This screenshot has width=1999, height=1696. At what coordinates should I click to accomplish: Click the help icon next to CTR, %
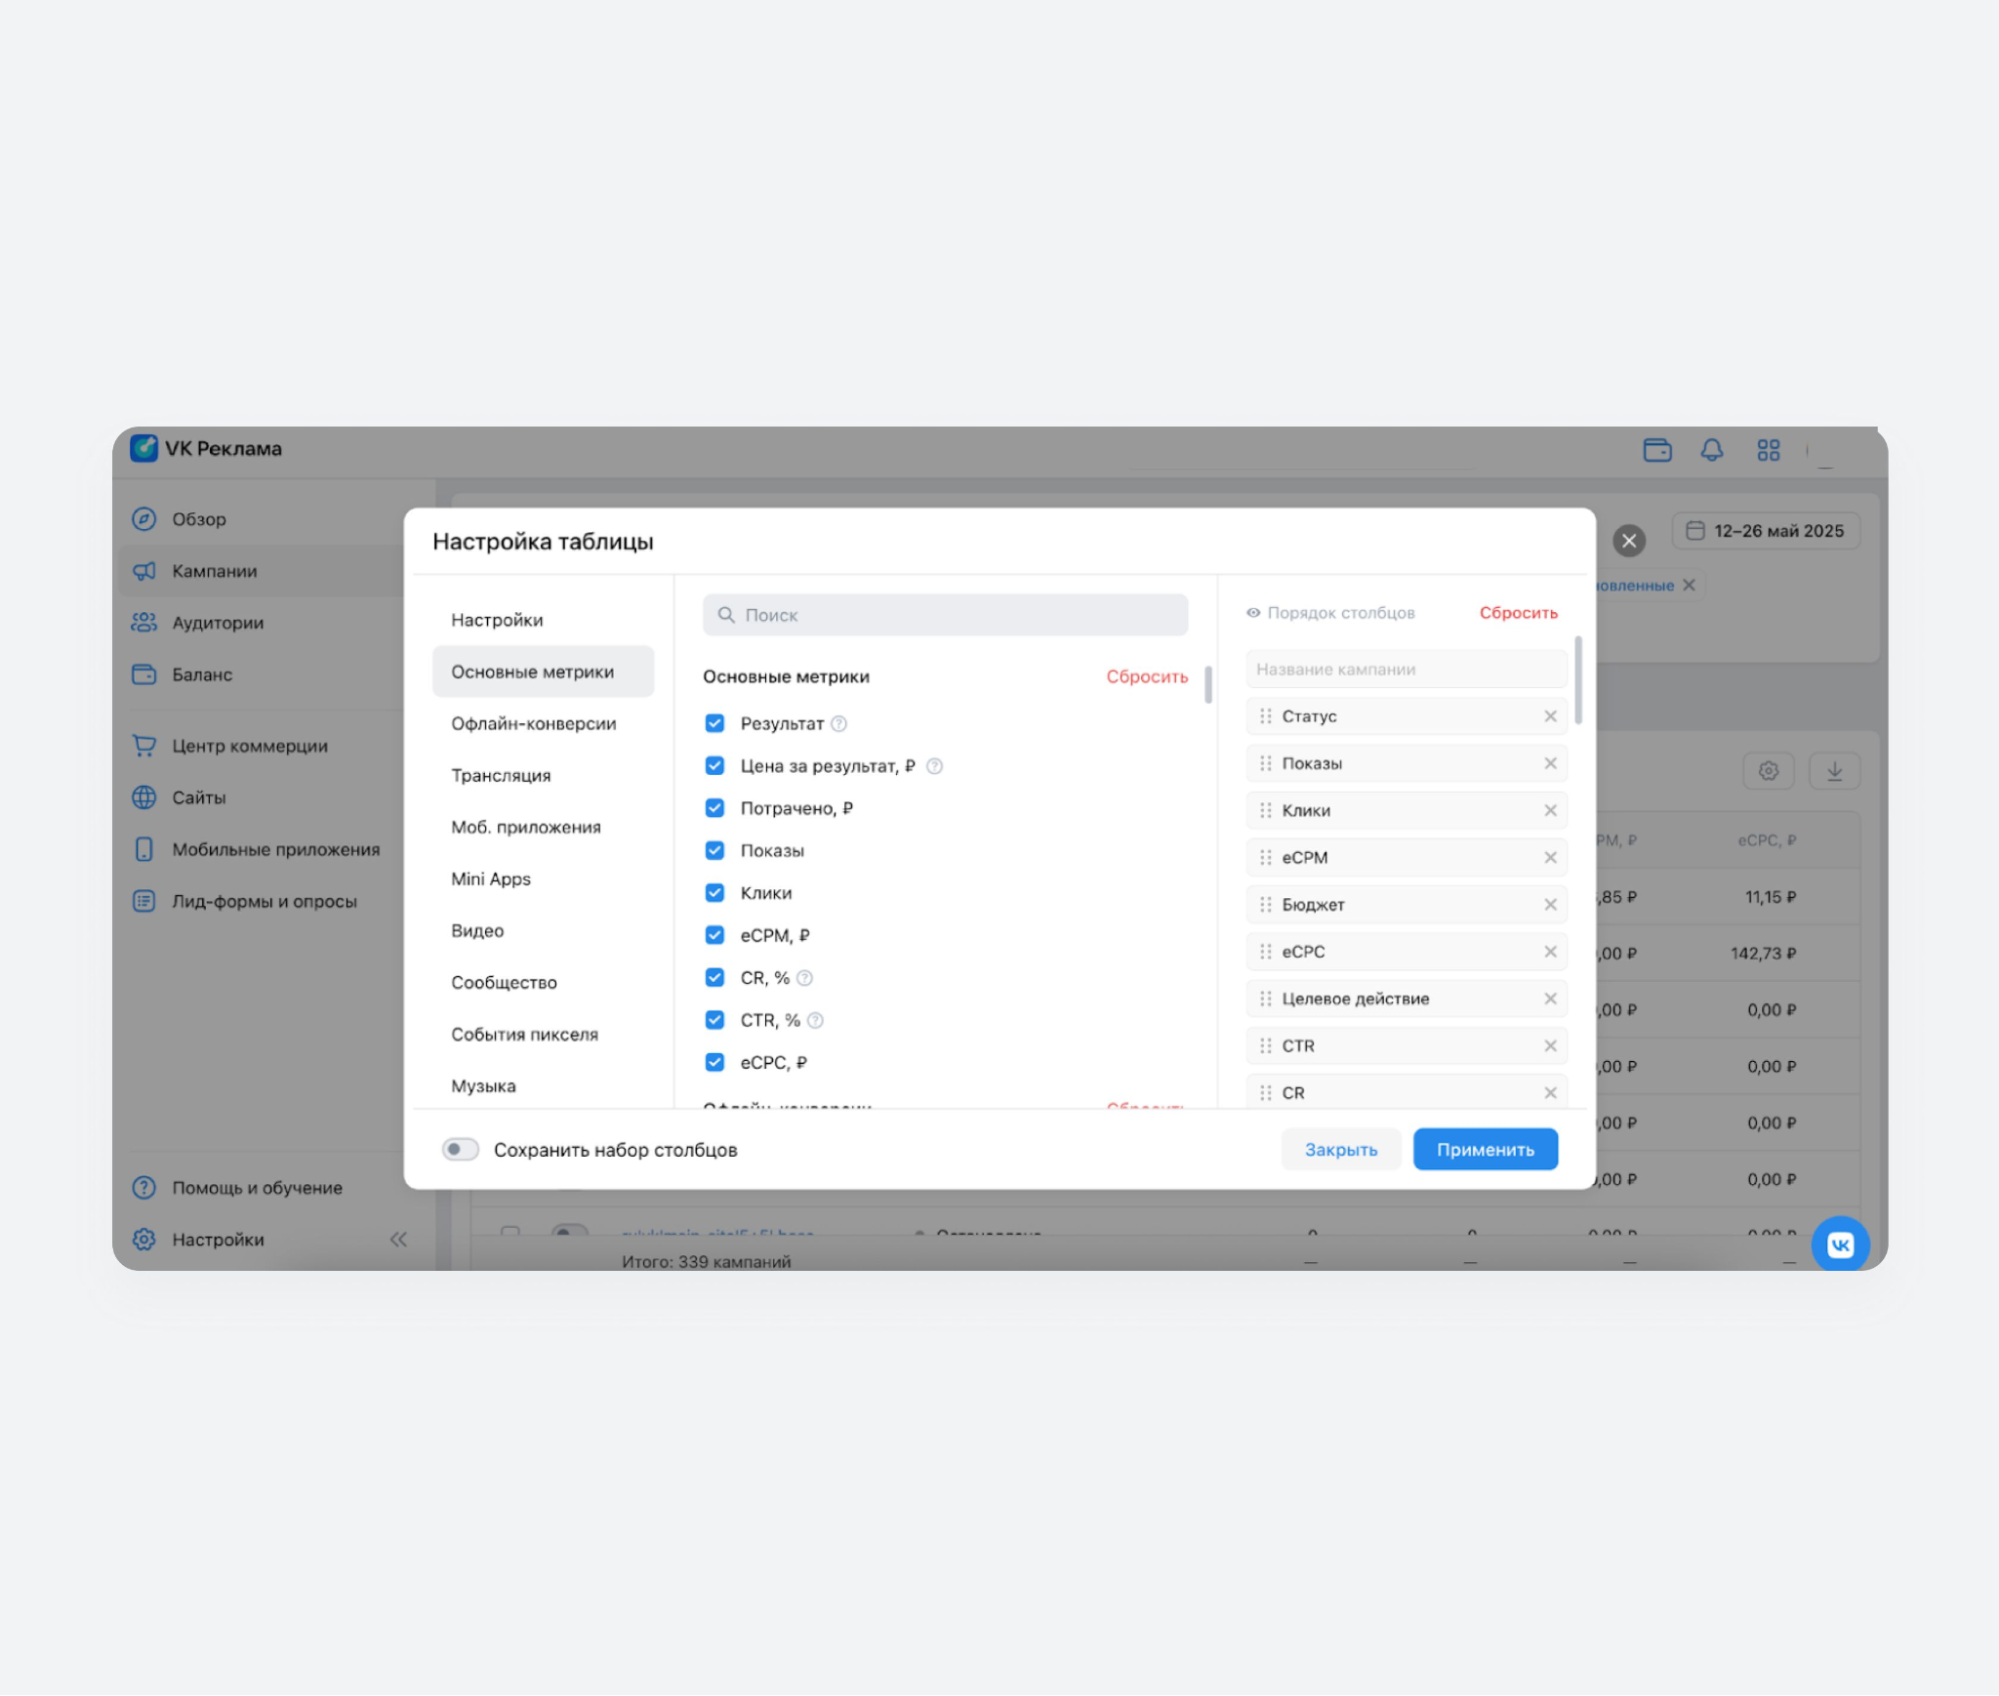pyautogui.click(x=815, y=1020)
